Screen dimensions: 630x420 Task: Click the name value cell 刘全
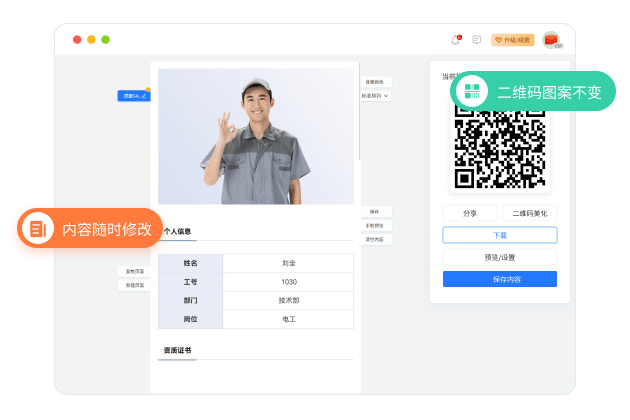point(288,263)
